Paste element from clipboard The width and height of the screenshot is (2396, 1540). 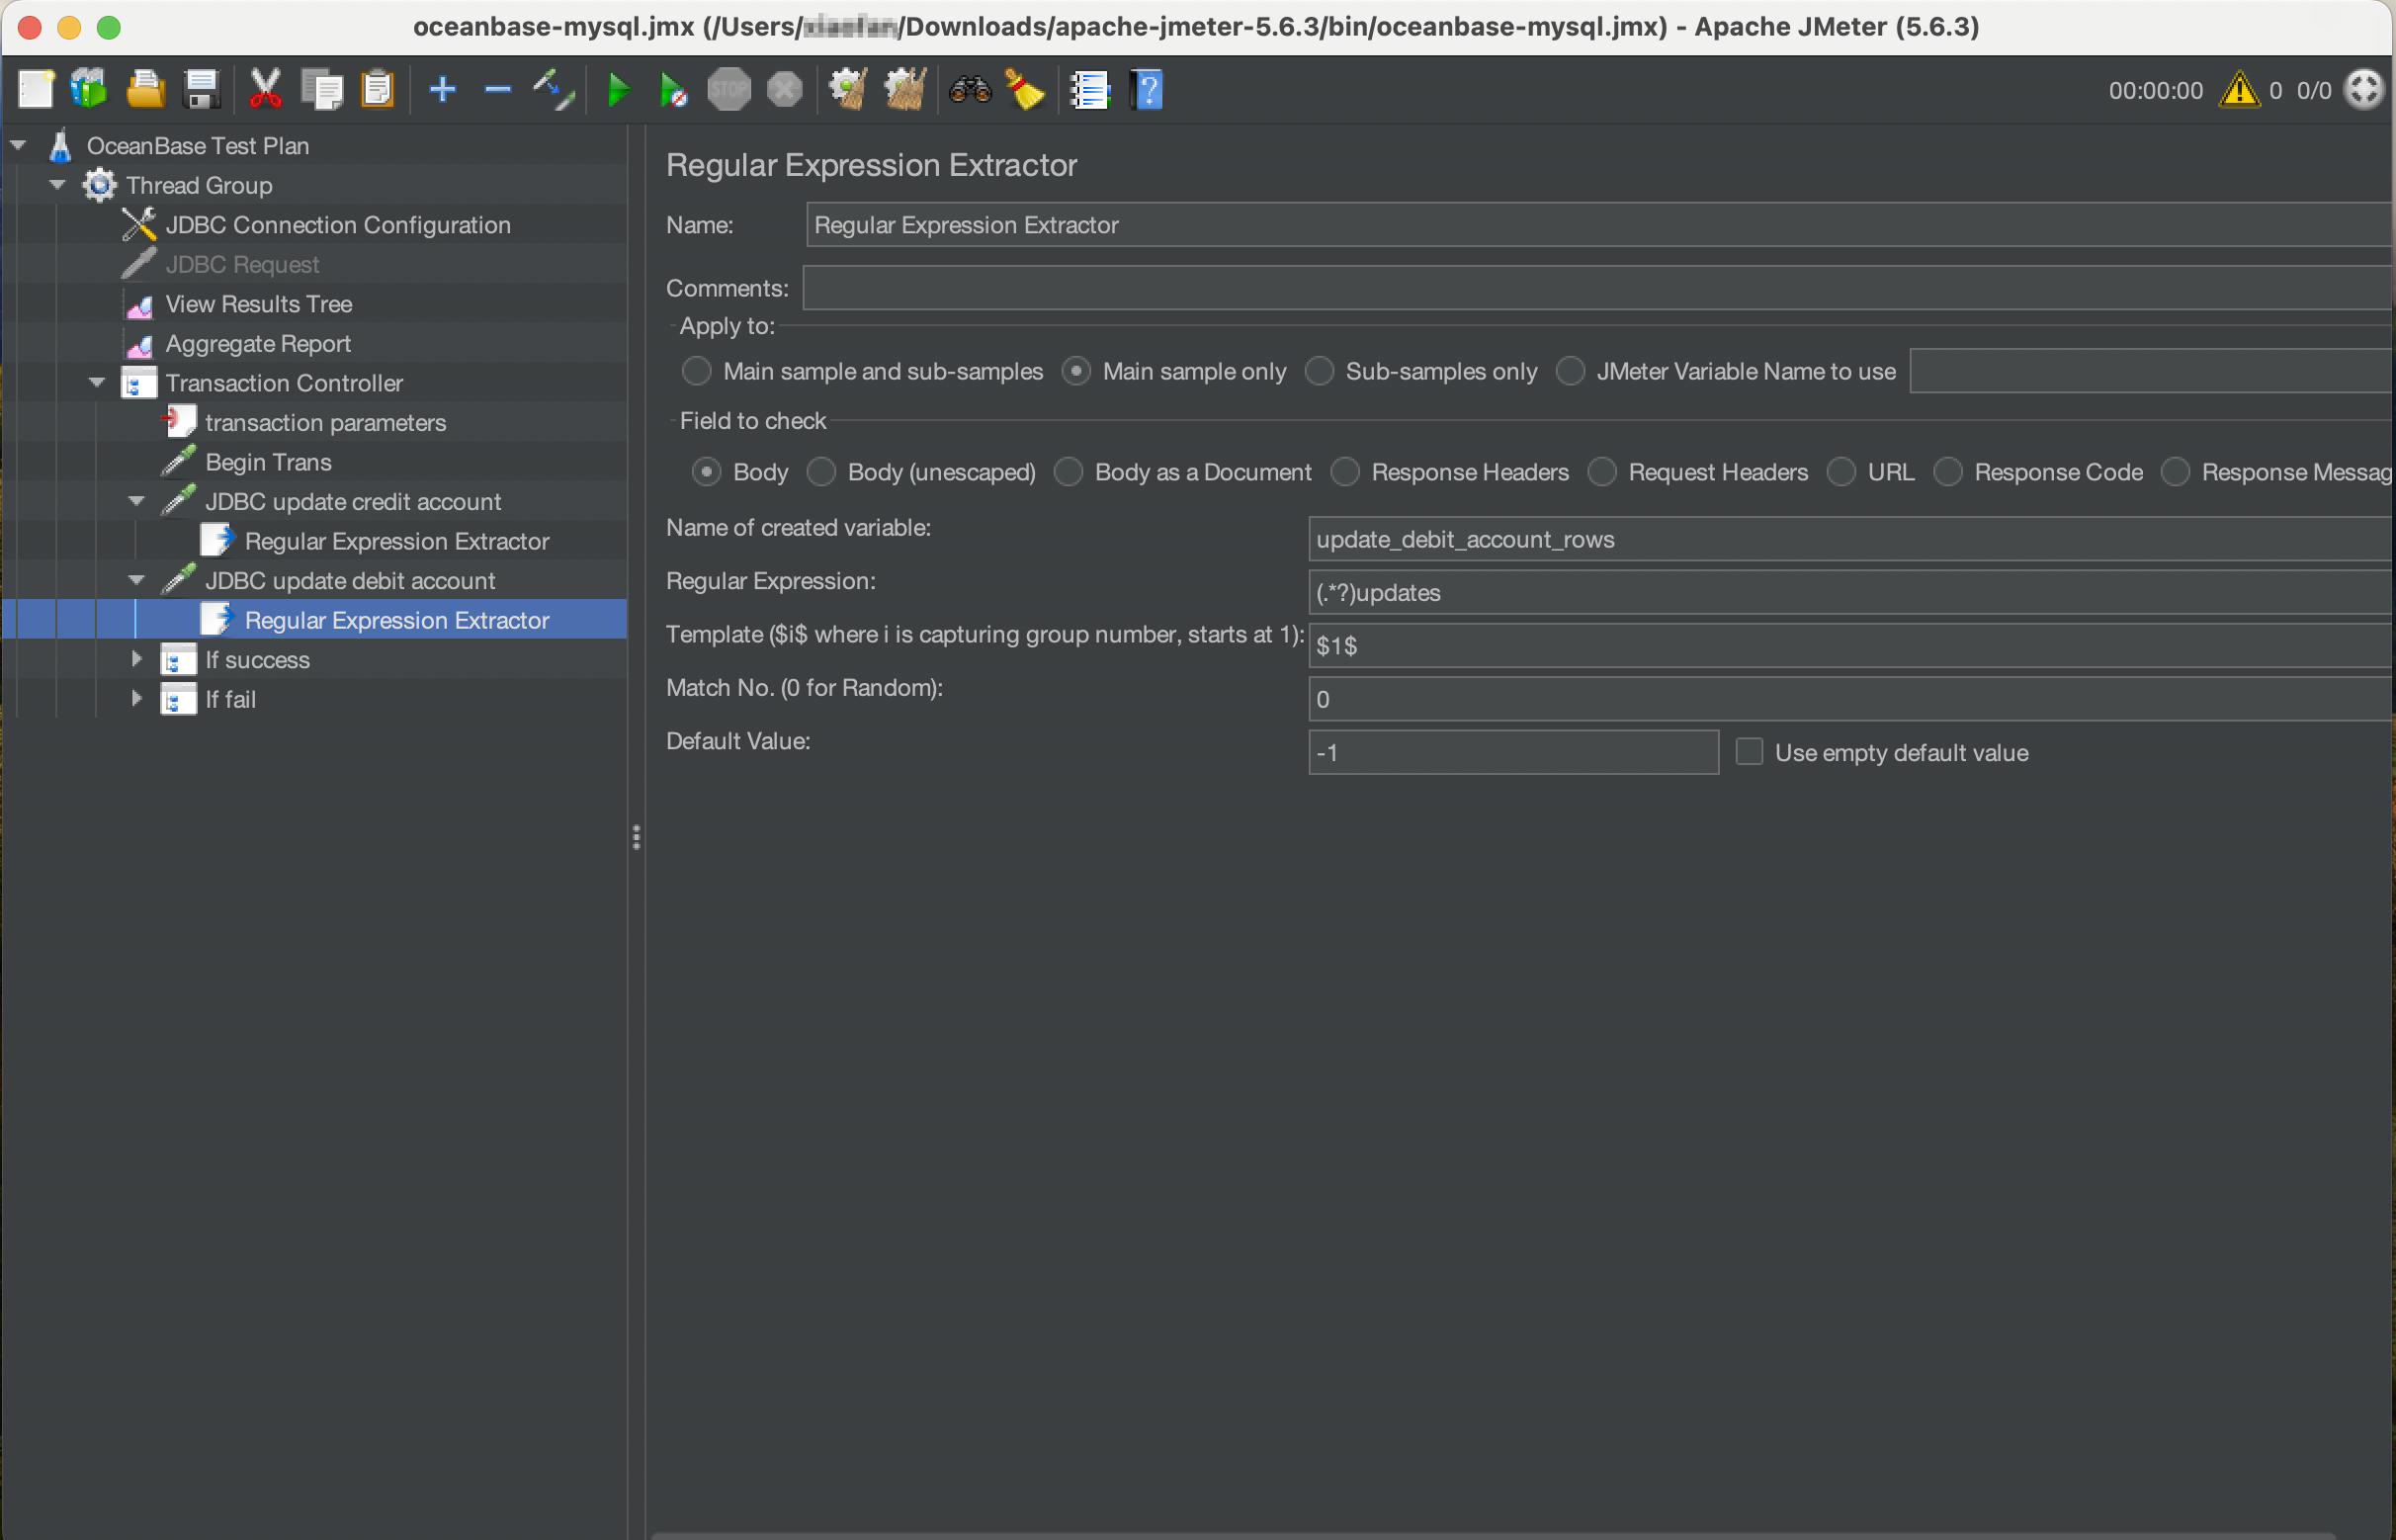(x=379, y=89)
